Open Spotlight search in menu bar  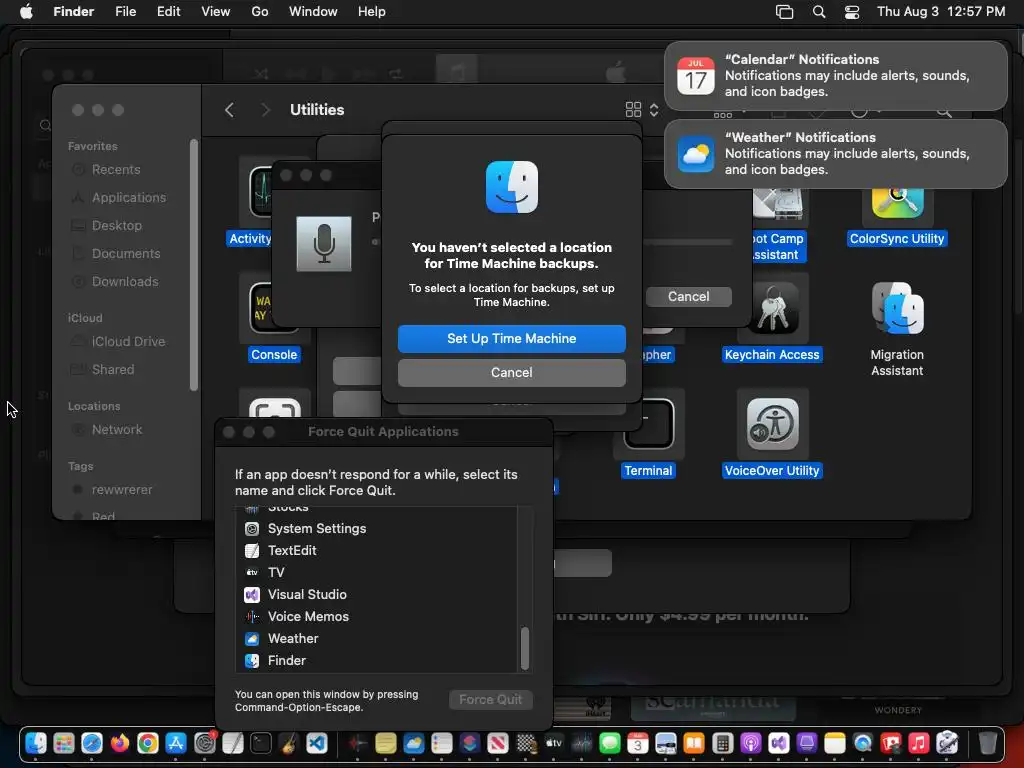click(x=819, y=12)
